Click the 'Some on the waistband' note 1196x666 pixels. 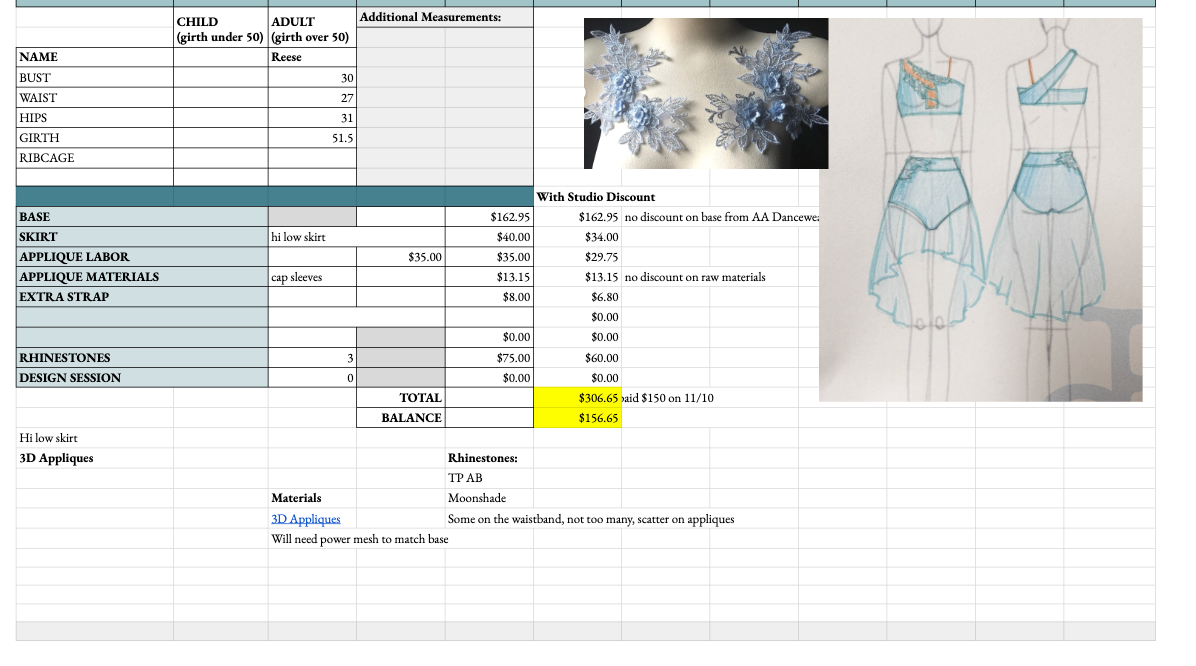[591, 519]
